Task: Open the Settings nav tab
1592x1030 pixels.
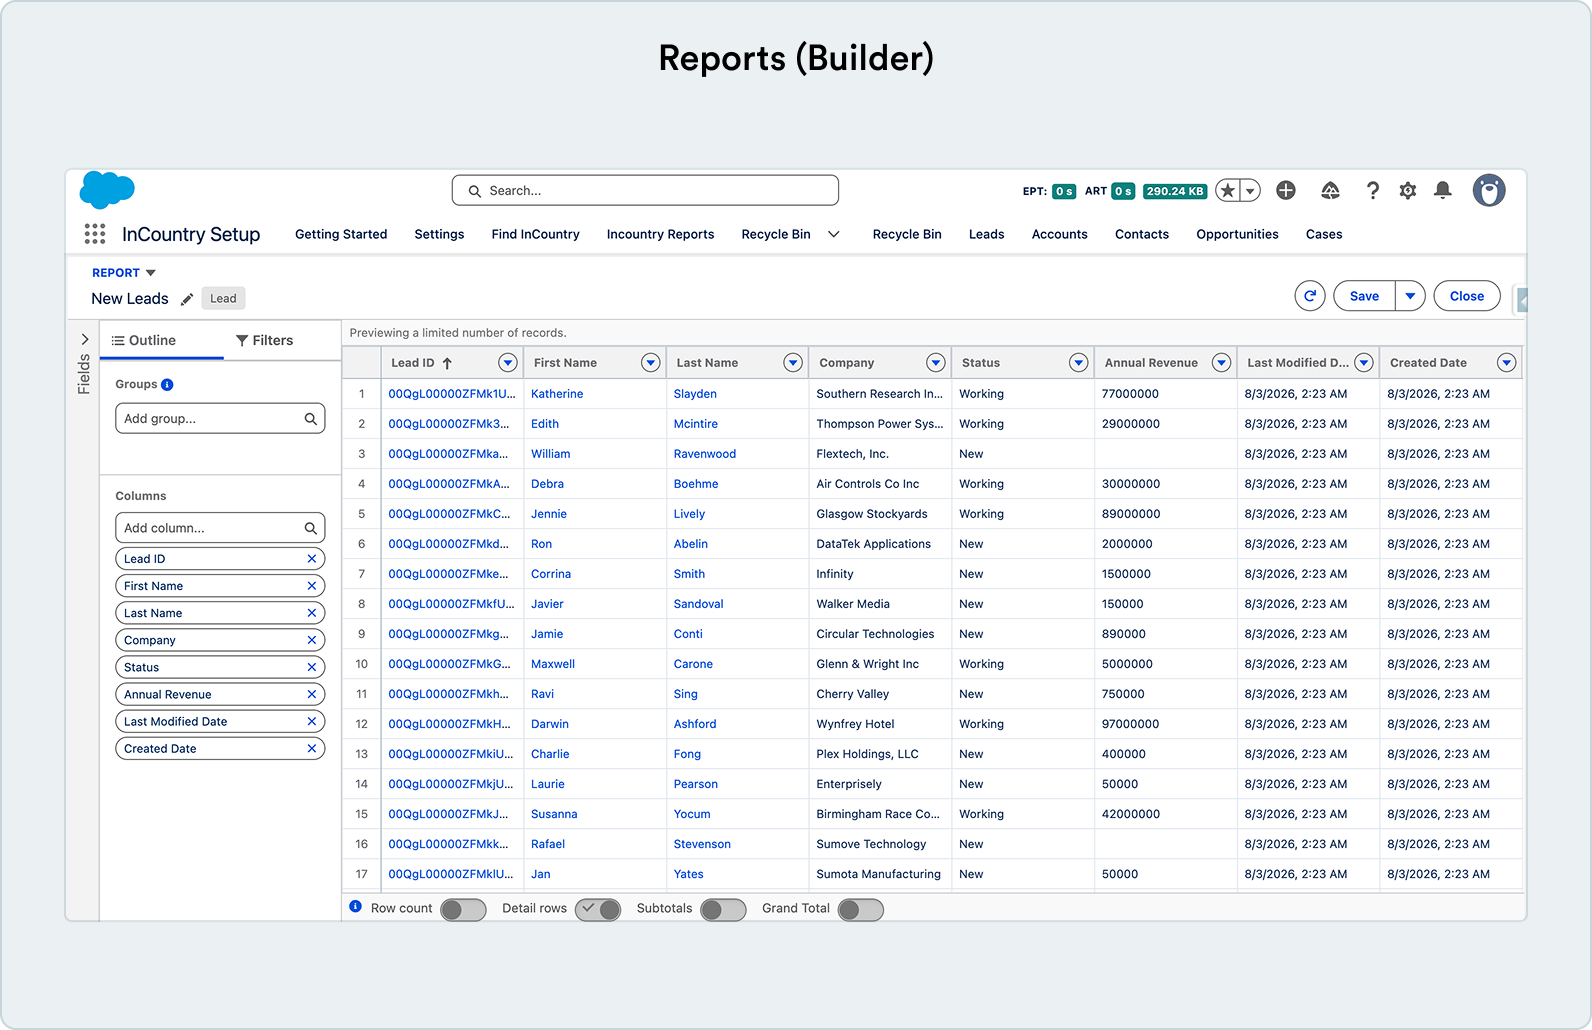Action: 439,234
